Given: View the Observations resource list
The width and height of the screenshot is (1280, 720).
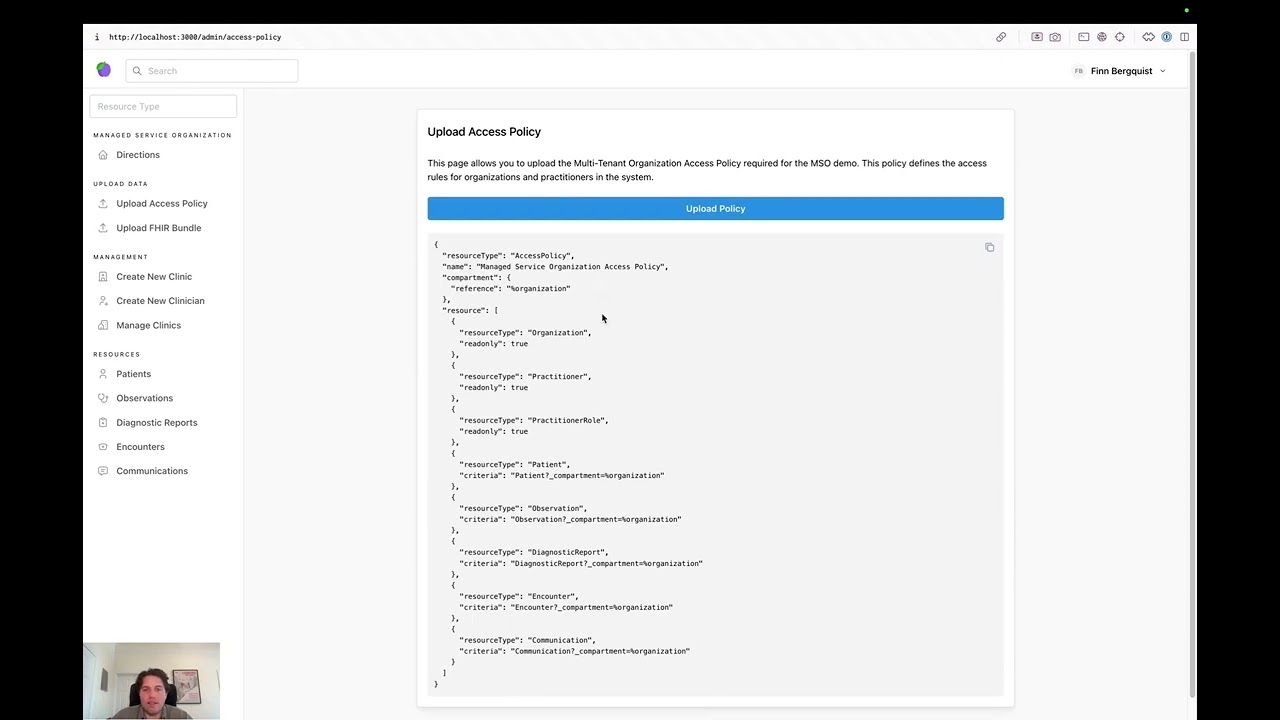Looking at the screenshot, I should tap(144, 398).
